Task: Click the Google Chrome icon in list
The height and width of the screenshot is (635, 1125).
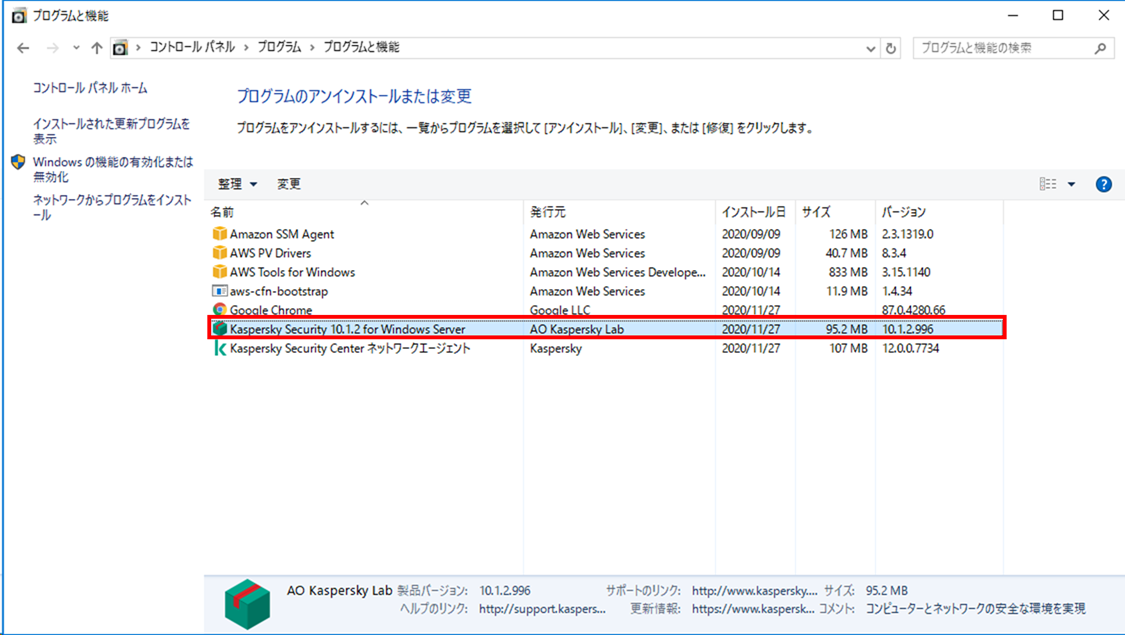Action: [220, 309]
